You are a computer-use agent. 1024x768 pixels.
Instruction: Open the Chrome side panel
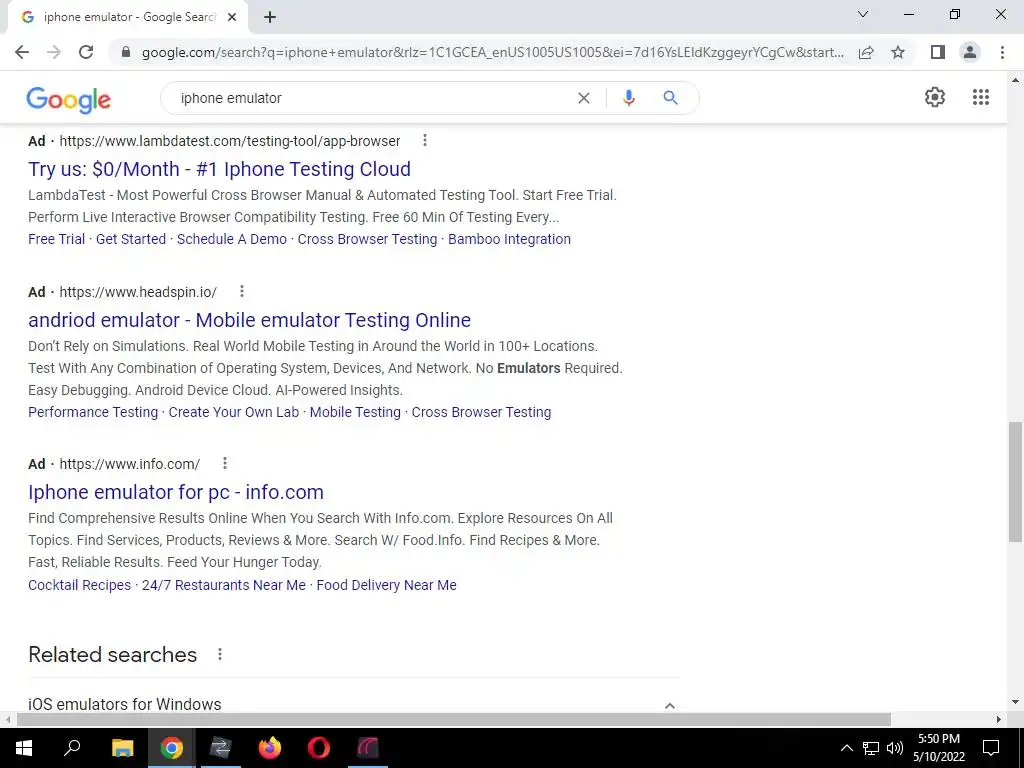click(x=938, y=52)
